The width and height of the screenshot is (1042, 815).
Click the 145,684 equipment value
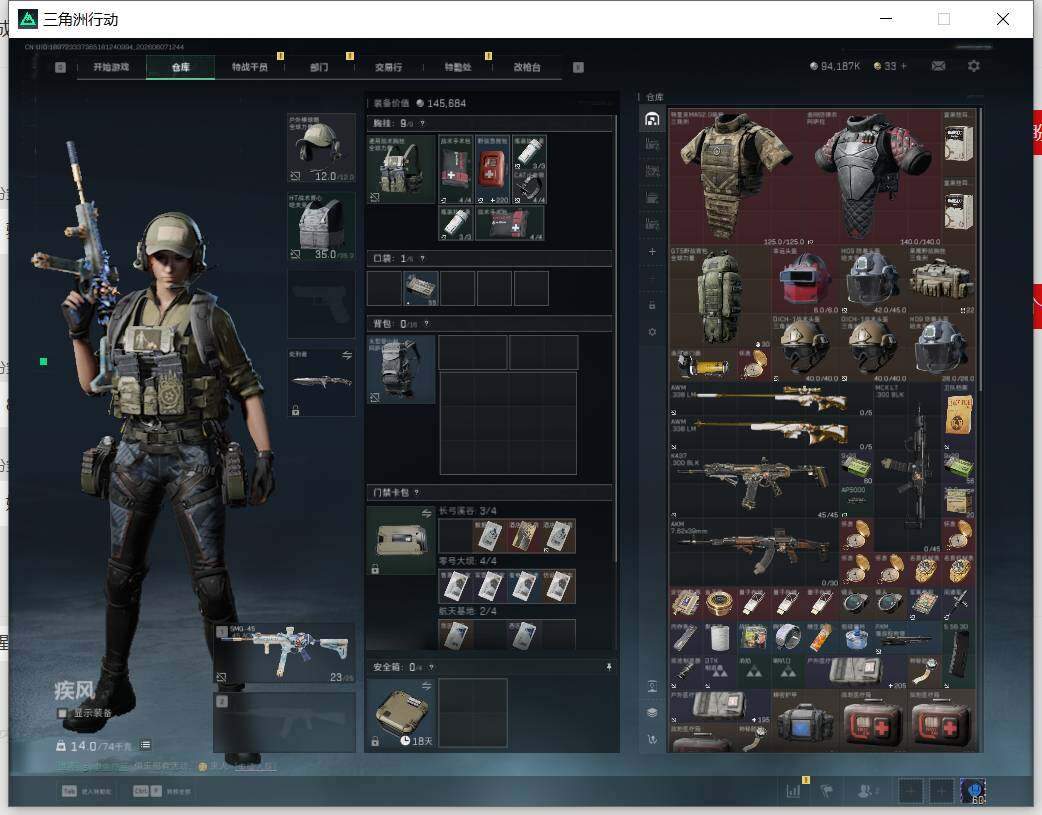pyautogui.click(x=447, y=103)
